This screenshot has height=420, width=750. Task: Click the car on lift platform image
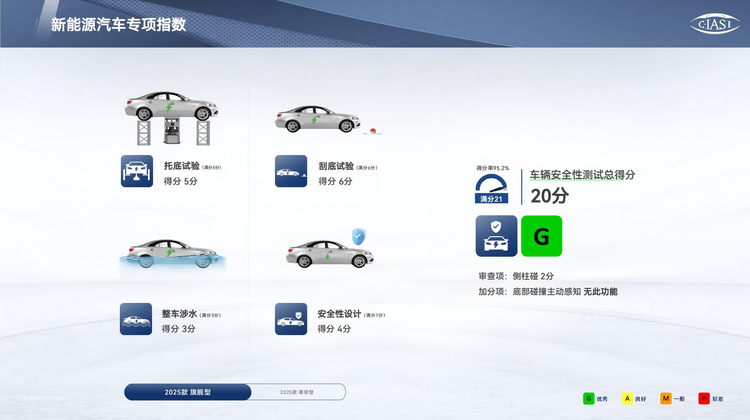[168, 117]
